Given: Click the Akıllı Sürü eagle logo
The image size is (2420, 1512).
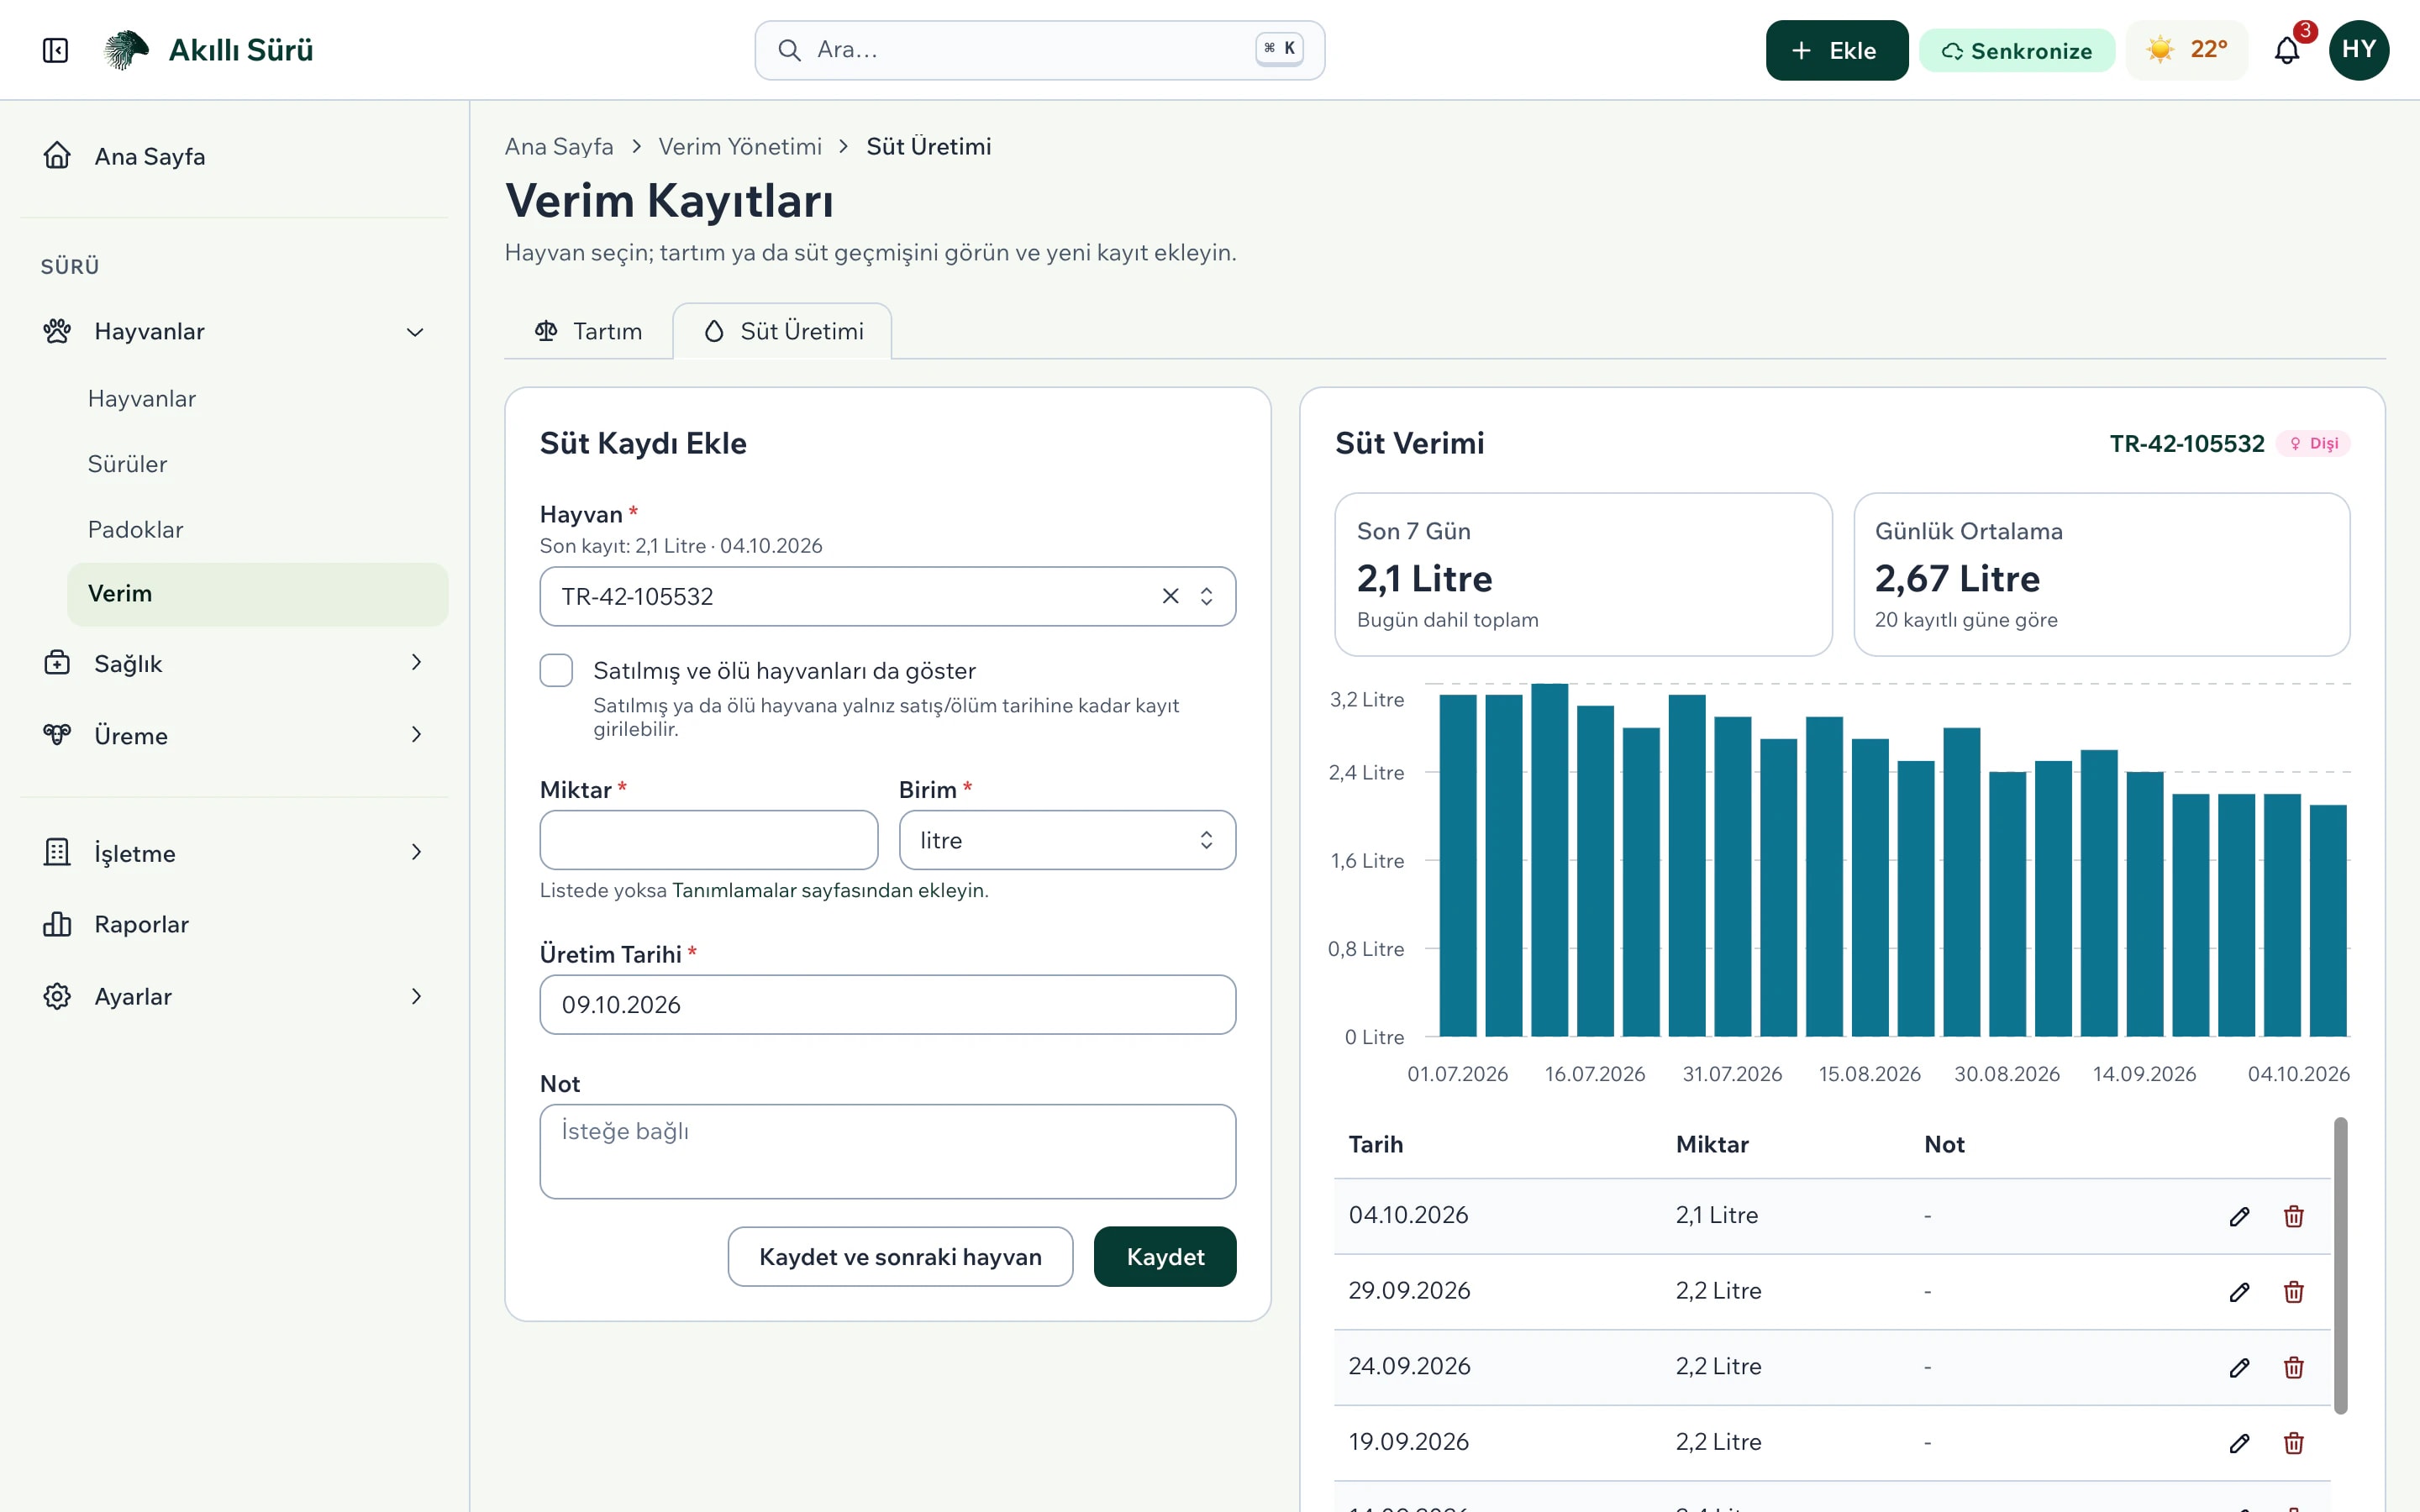Looking at the screenshot, I should point(127,50).
